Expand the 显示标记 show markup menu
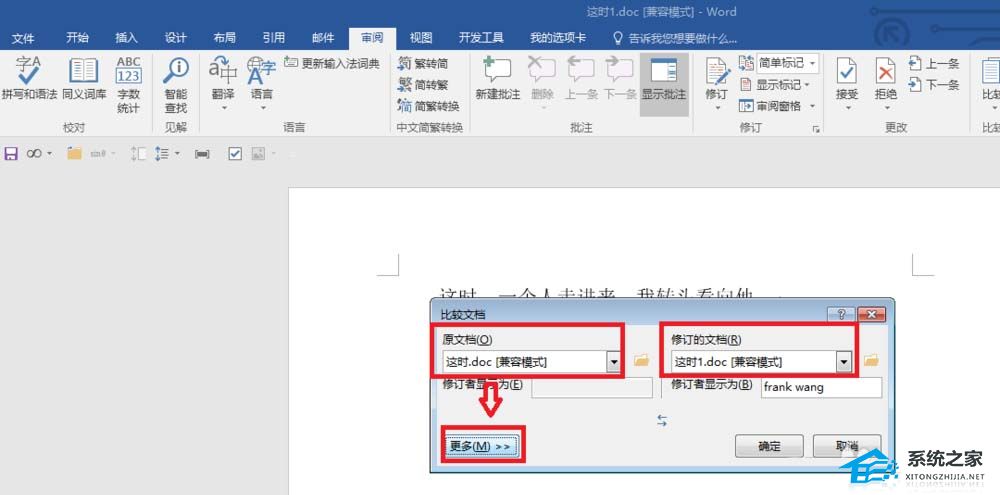The height and width of the screenshot is (495, 1000). point(775,84)
